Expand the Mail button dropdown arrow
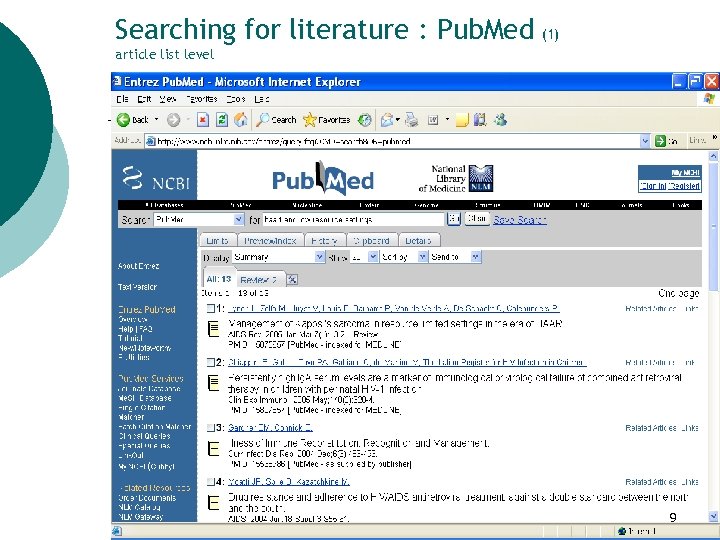The height and width of the screenshot is (540, 720). 398,120
